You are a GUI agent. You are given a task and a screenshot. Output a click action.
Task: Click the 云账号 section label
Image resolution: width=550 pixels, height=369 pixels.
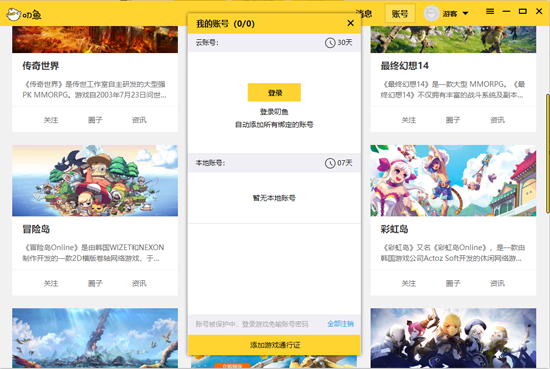(x=207, y=42)
